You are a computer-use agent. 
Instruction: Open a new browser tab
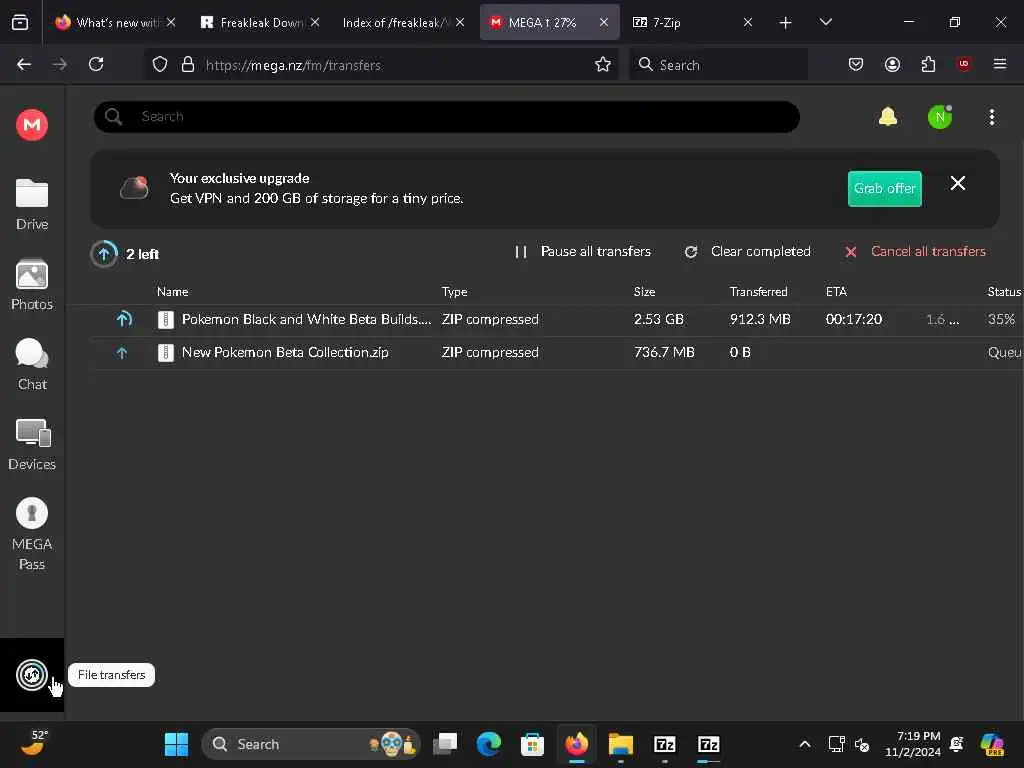pos(785,23)
